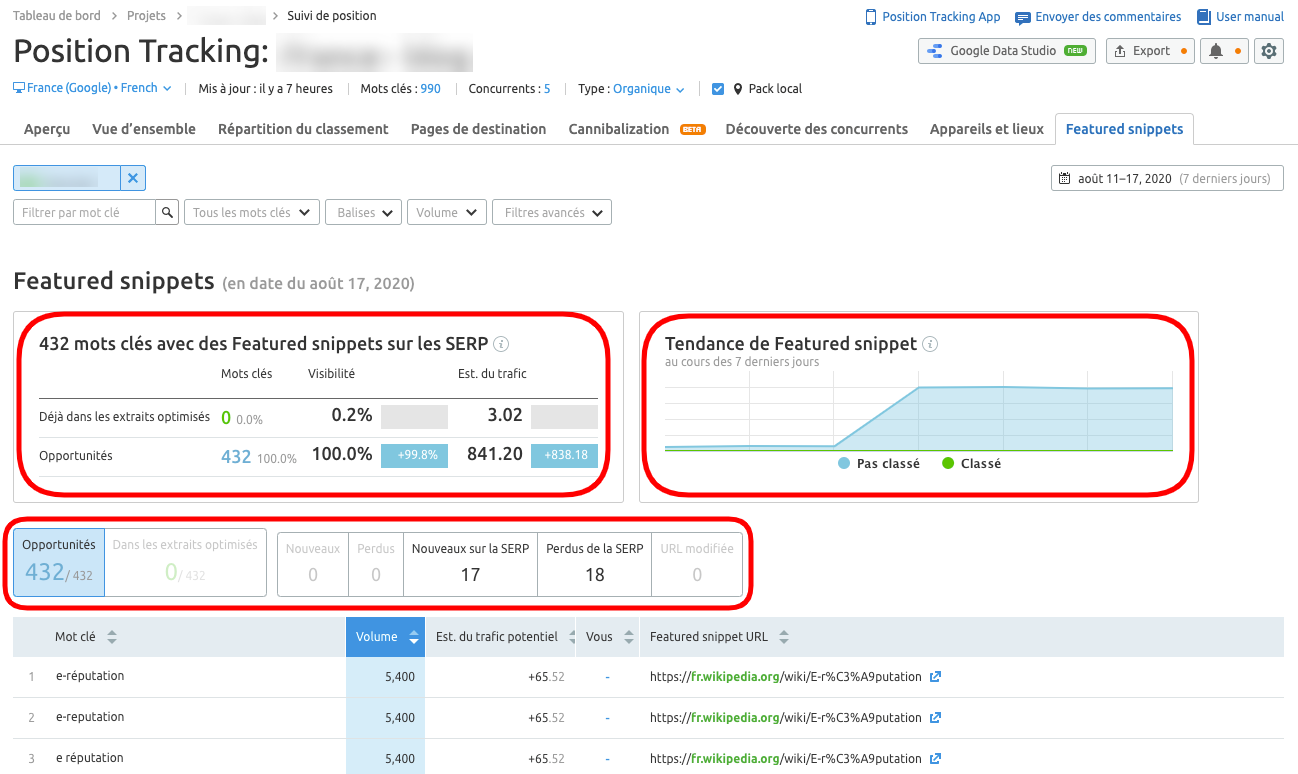Click info icon next to 432 mots clés heading
The width and height of the screenshot is (1298, 774).
coord(502,344)
